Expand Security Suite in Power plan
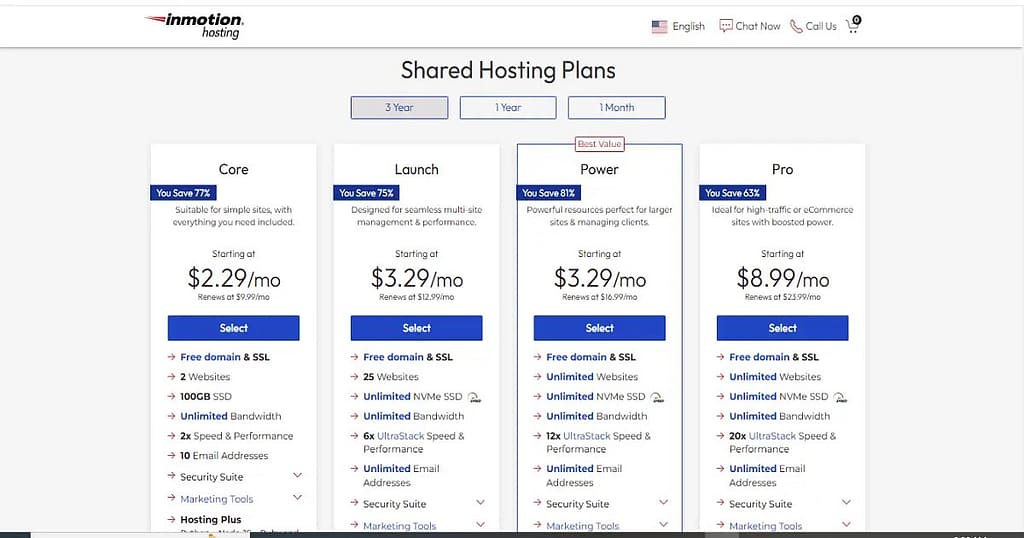 coord(663,503)
